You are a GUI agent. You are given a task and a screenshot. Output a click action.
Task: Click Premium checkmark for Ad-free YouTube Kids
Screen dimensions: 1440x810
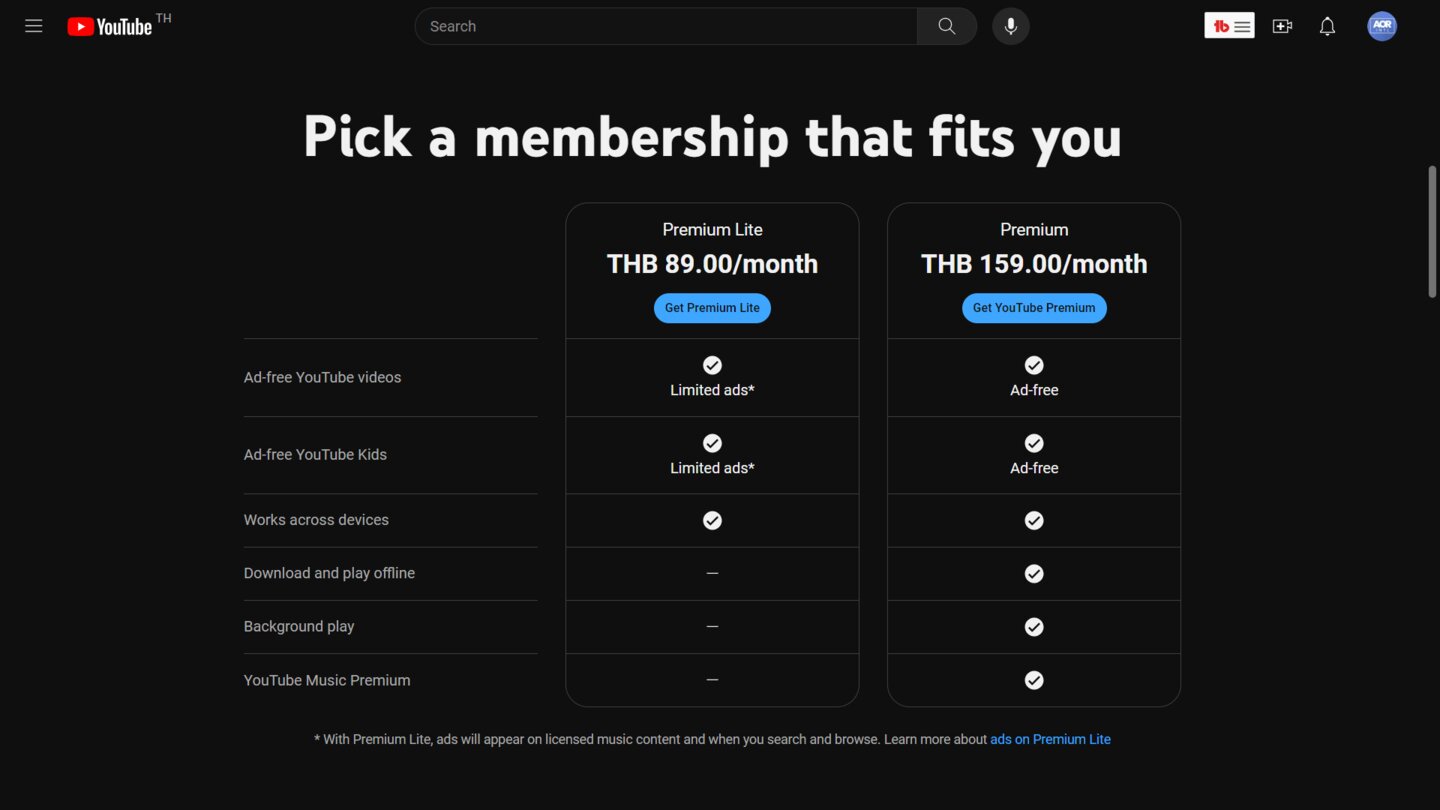tap(1034, 443)
